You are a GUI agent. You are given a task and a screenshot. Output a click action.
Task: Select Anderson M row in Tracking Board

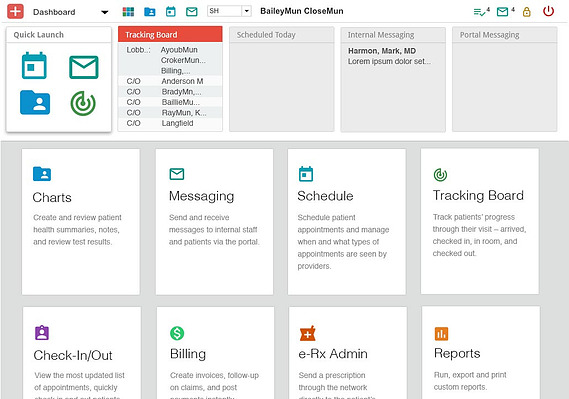click(170, 81)
